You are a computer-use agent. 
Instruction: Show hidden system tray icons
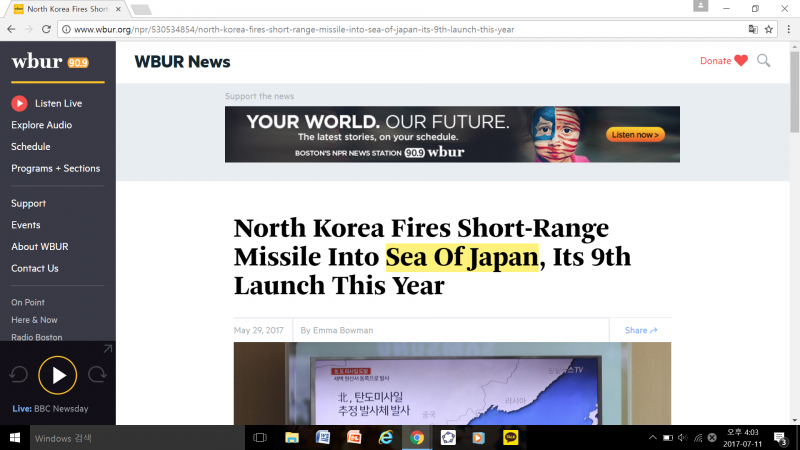pos(653,437)
